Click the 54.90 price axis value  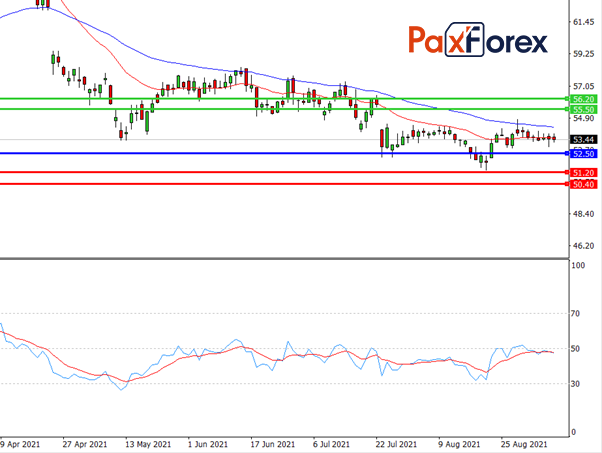(584, 118)
